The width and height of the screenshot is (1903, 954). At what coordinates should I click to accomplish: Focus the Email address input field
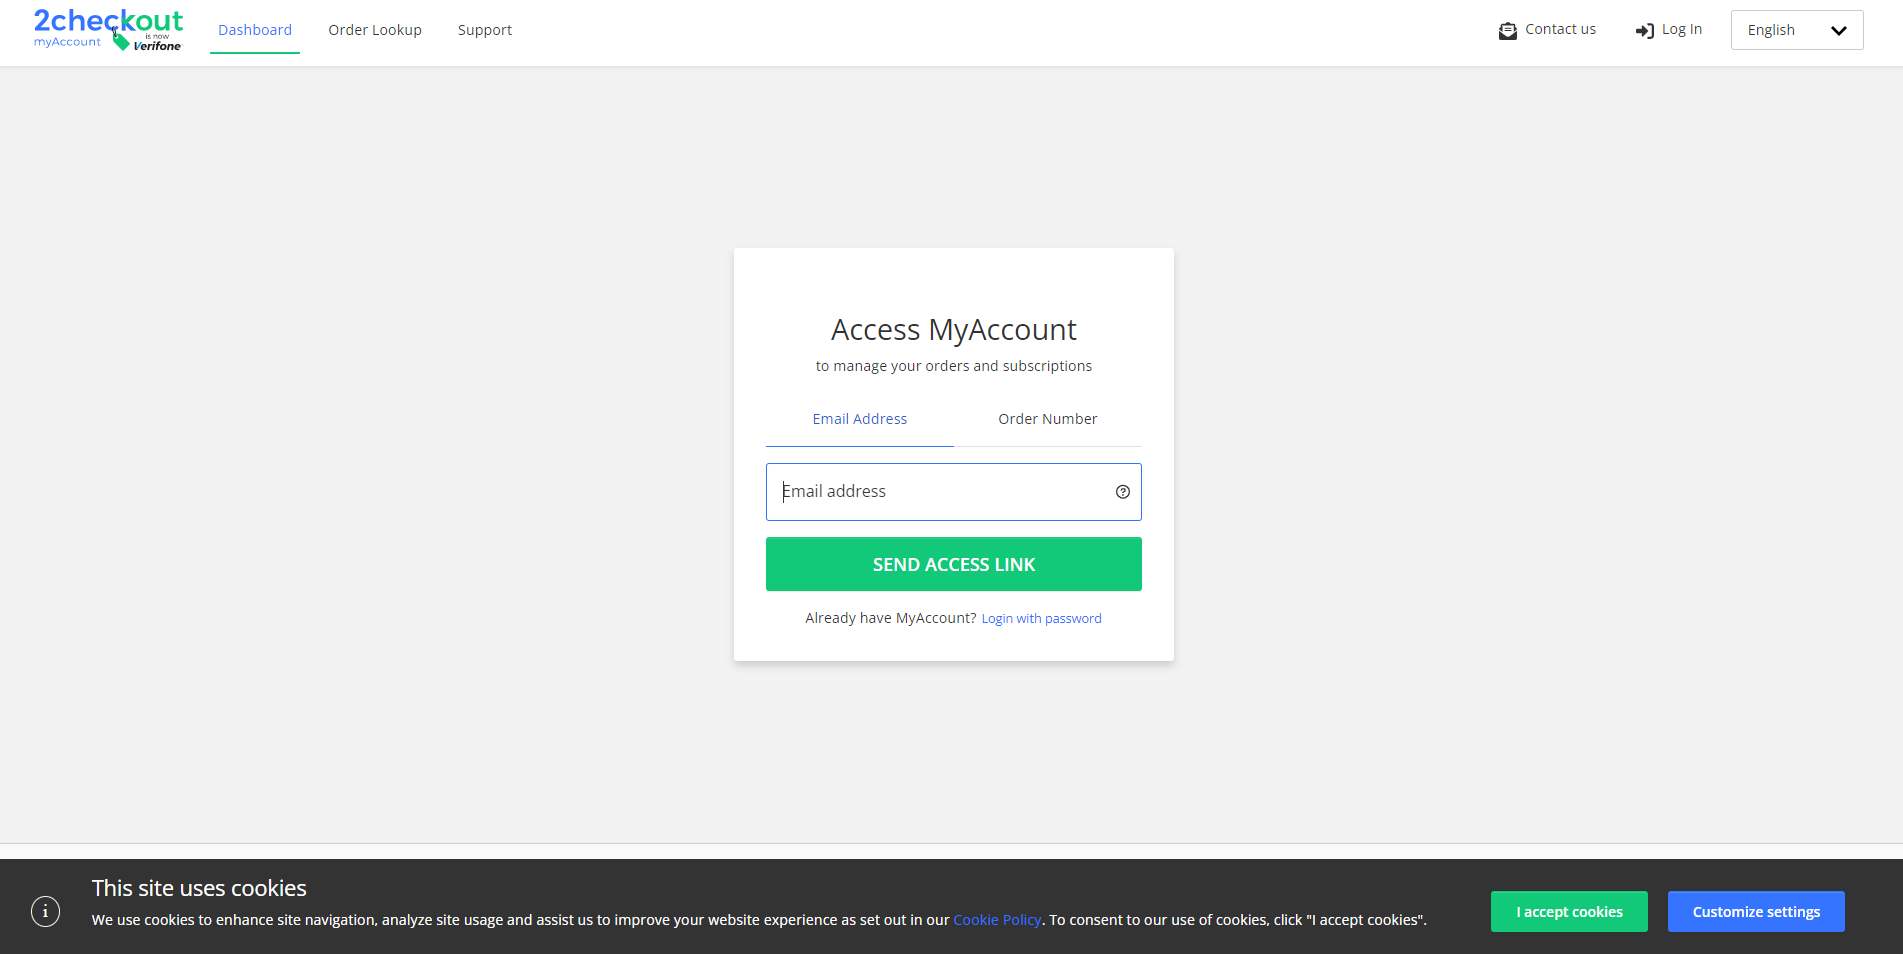[x=953, y=492]
